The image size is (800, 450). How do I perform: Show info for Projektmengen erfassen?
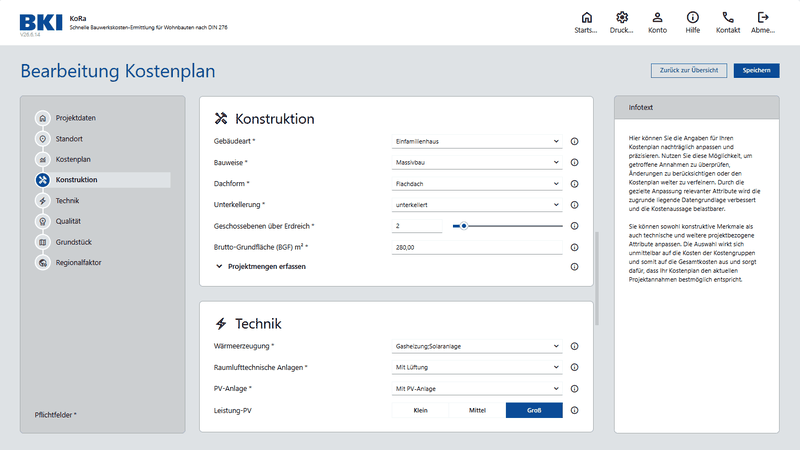[x=574, y=267]
